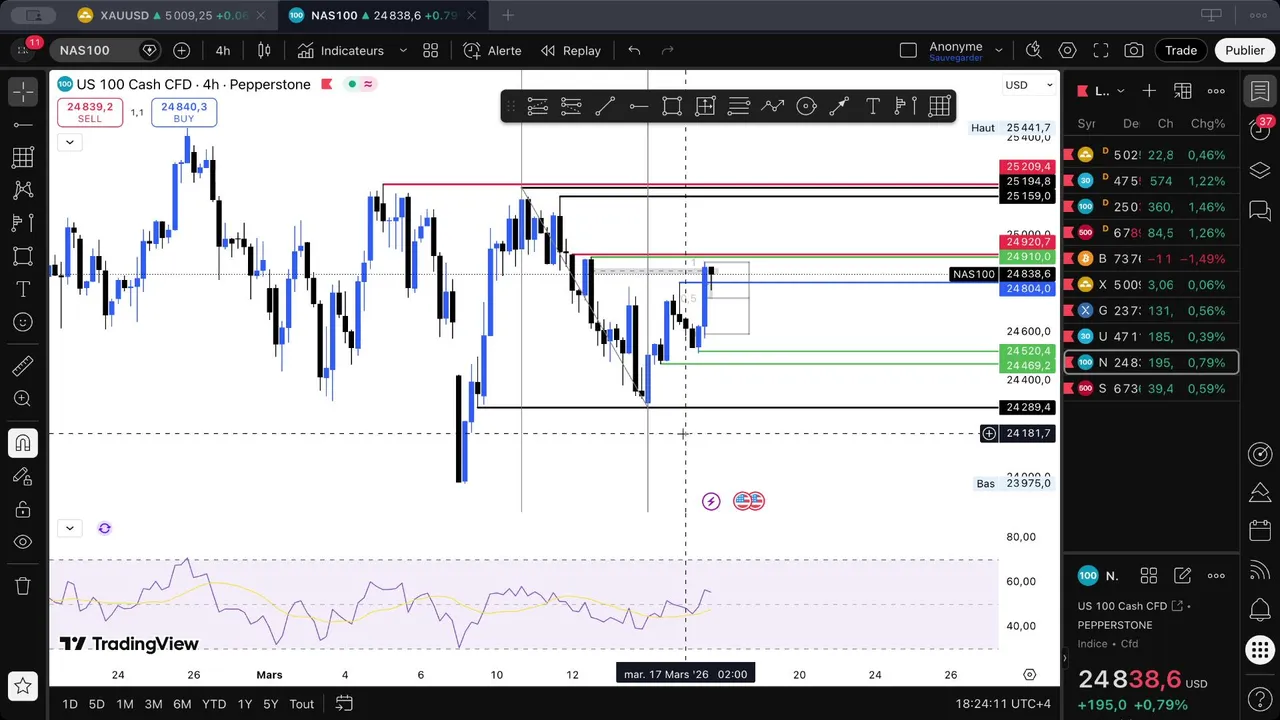Select the crosshair cursor tool
The width and height of the screenshot is (1280, 720).
(x=23, y=91)
